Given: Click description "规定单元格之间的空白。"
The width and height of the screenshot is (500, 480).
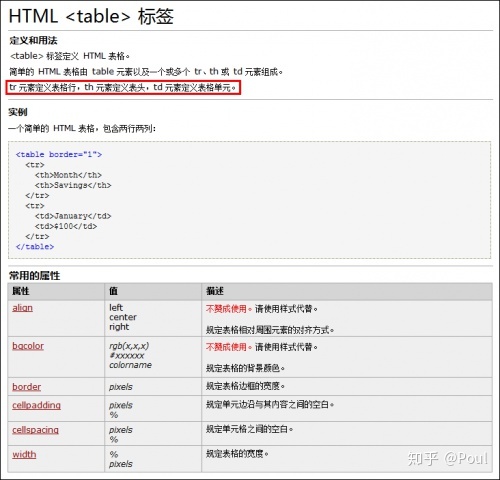Looking at the screenshot, I should pos(249,429).
